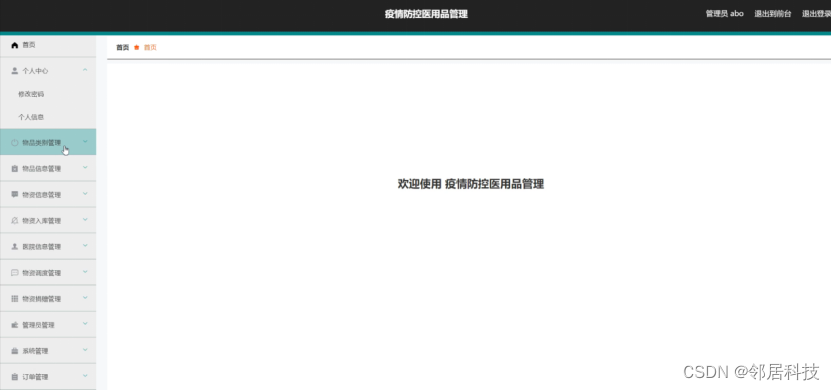Select the 物品类别管理 menu label
This screenshot has height=390, width=835.
(42, 143)
